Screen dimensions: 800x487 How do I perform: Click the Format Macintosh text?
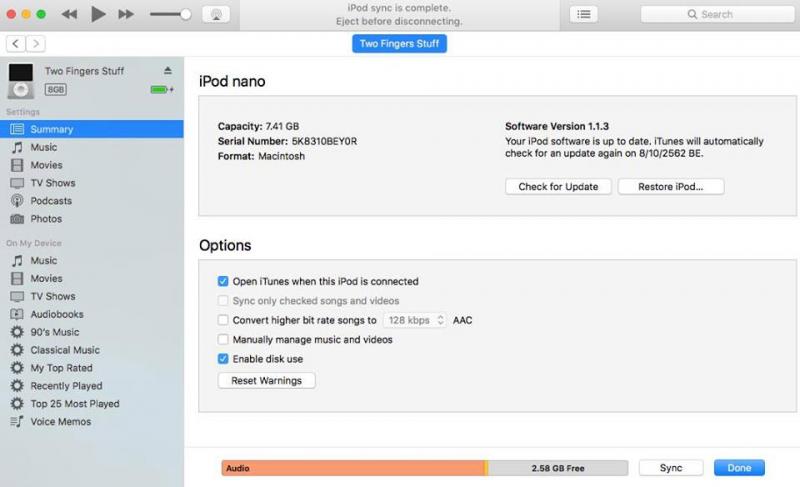pyautogui.click(x=261, y=157)
